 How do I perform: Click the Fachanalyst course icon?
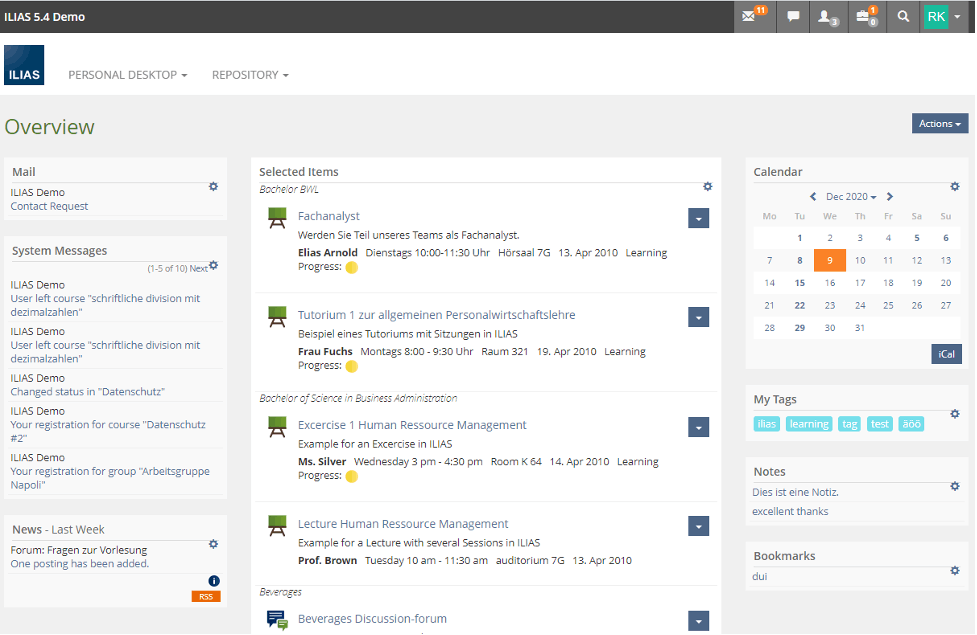(277, 217)
